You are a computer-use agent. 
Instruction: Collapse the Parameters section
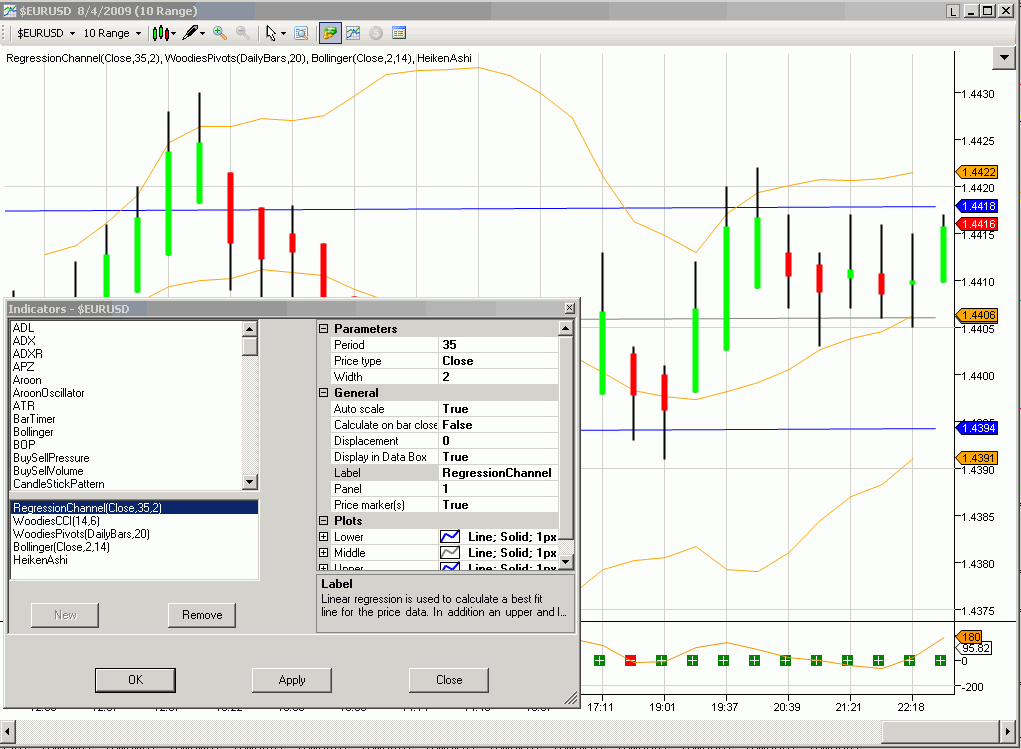click(323, 328)
